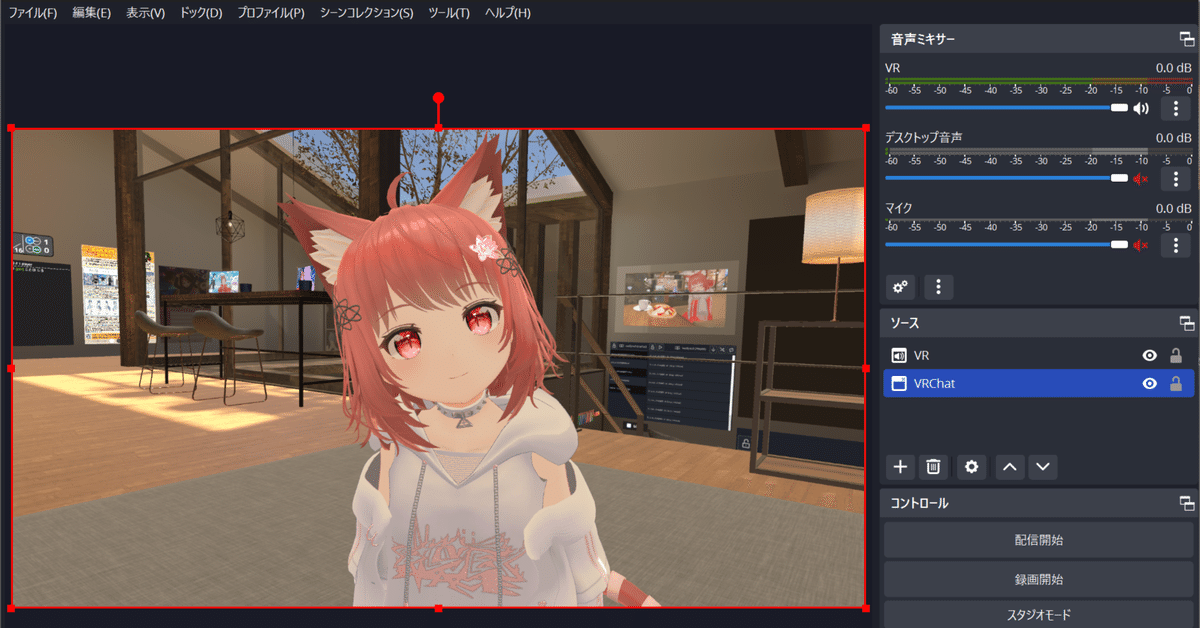
Task: Add a new source with plus icon
Action: (x=899, y=466)
